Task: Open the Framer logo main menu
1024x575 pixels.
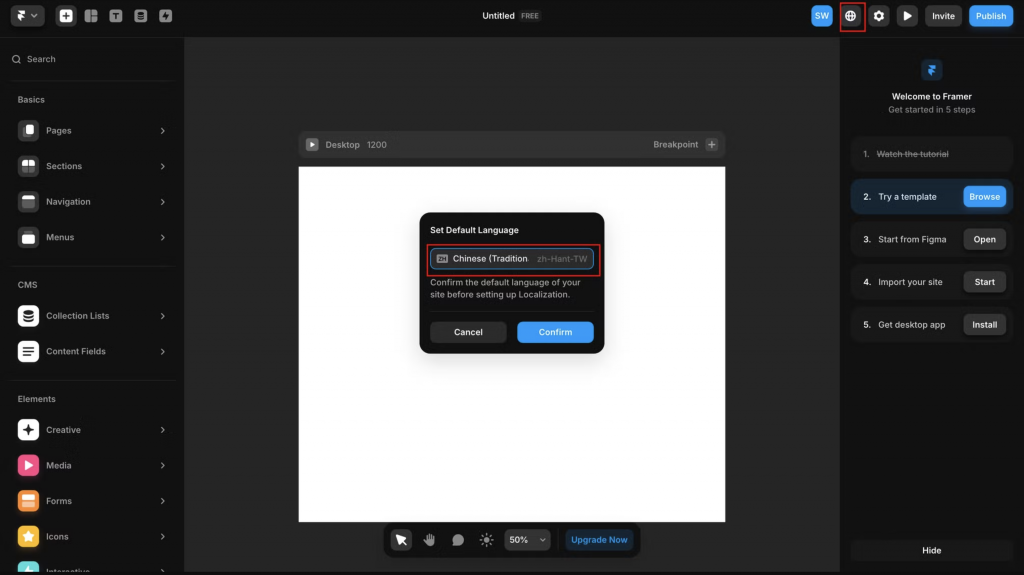Action: coord(27,16)
